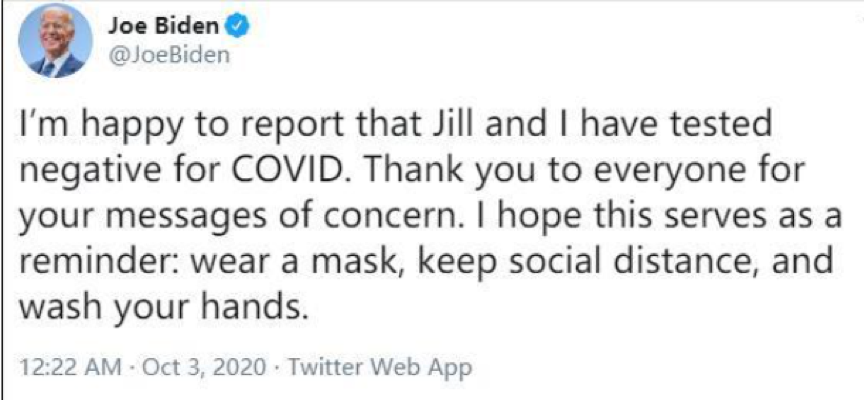Viewport: 864px width, 400px height.
Task: Click the blue verified checkmark badge
Action: 239,28
